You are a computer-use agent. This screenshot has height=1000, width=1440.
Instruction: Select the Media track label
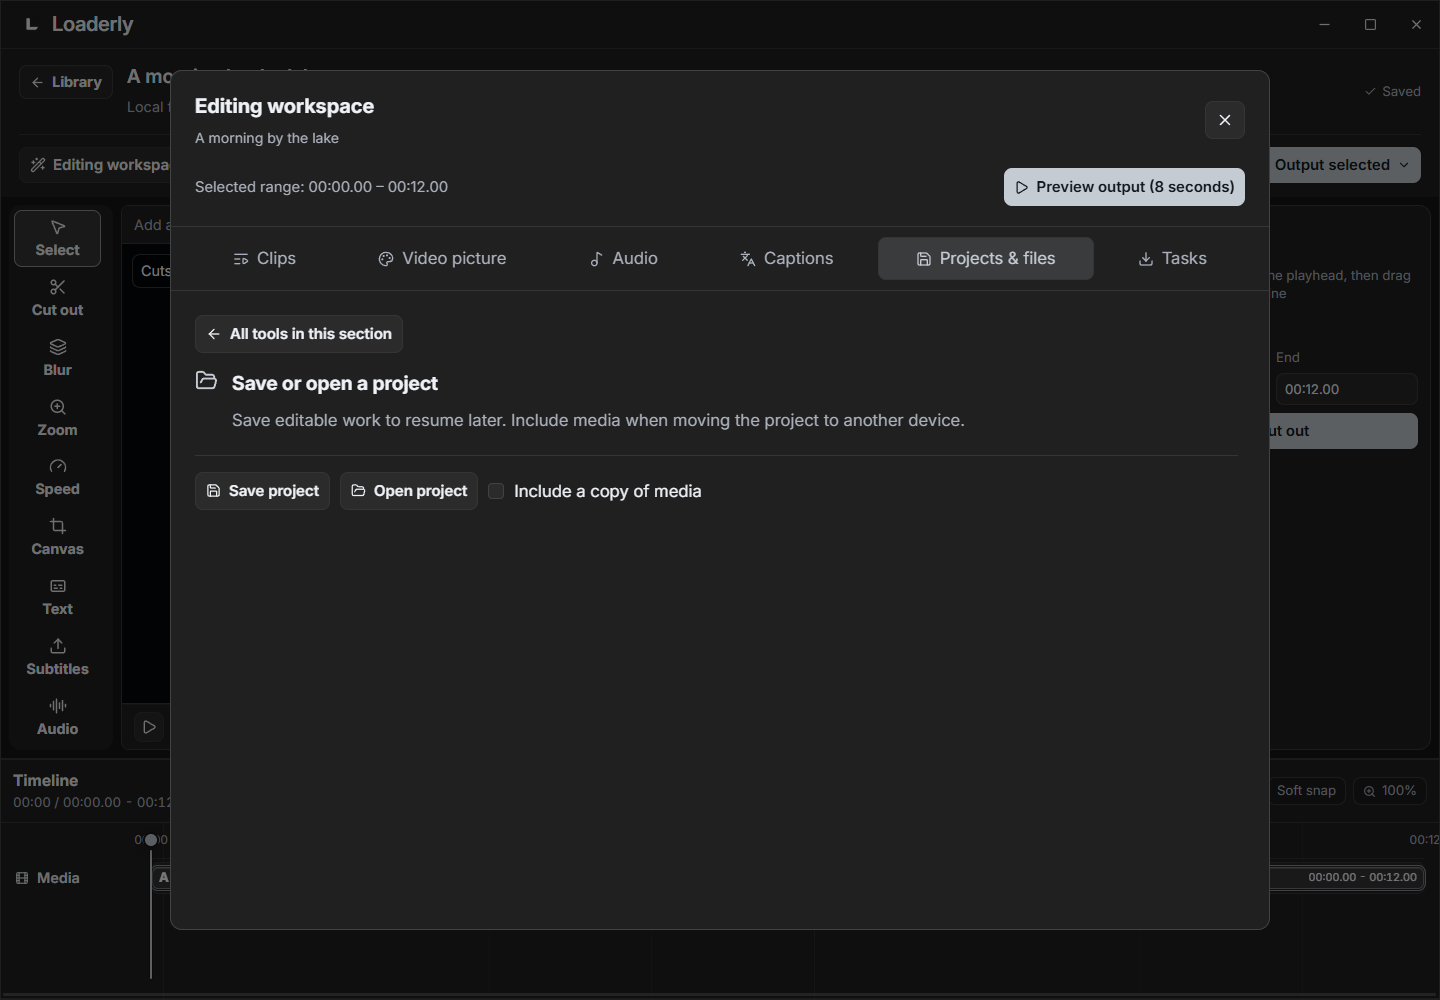point(48,878)
